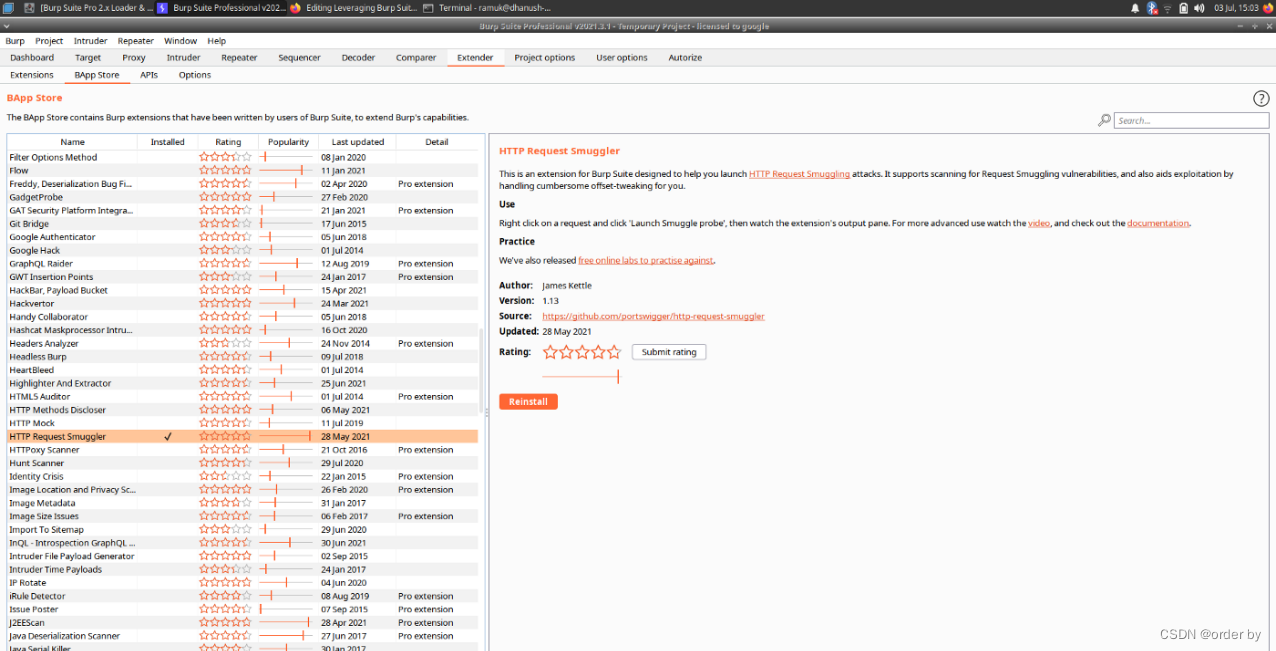Set rating to two stars in the detail panel
The height and width of the screenshot is (651, 1276).
(x=566, y=352)
